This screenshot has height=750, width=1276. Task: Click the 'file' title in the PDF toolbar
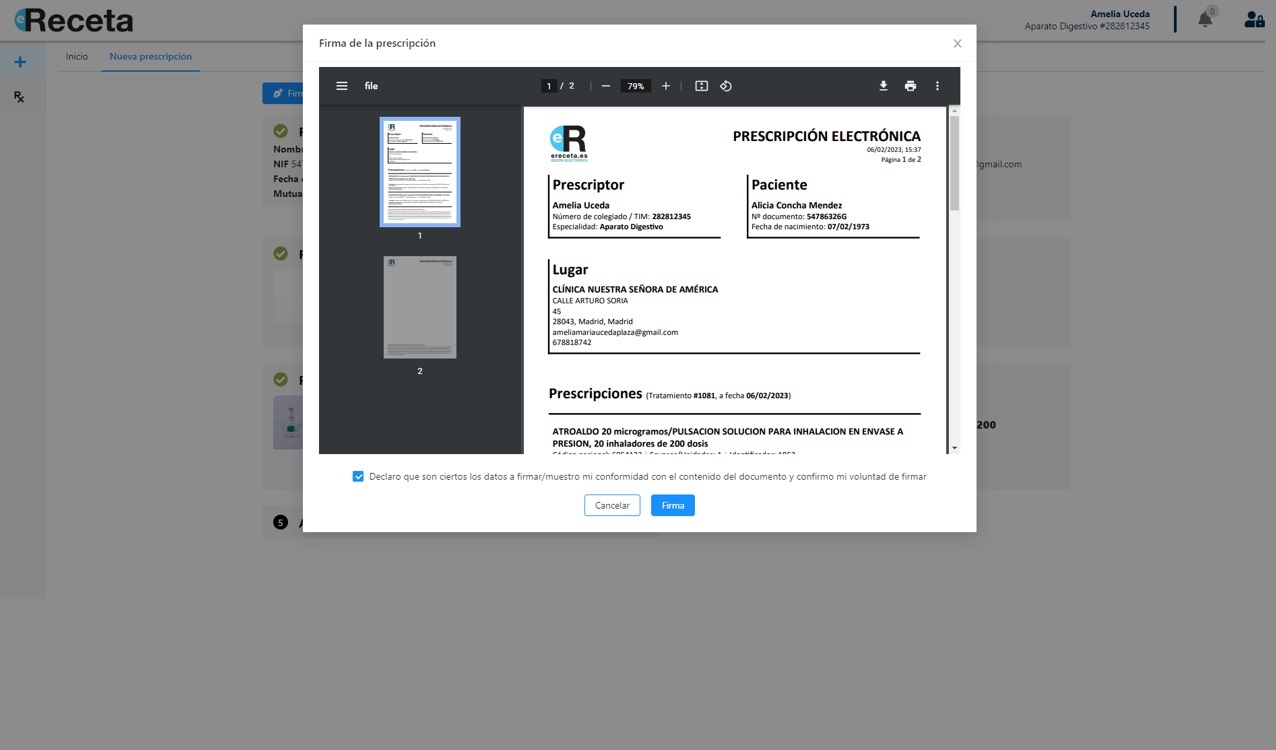click(x=371, y=86)
